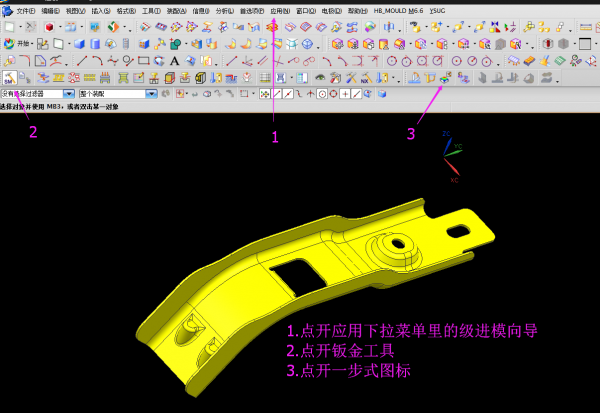Select the Line curve tool
This screenshot has height=413, width=600.
pos(82,61)
